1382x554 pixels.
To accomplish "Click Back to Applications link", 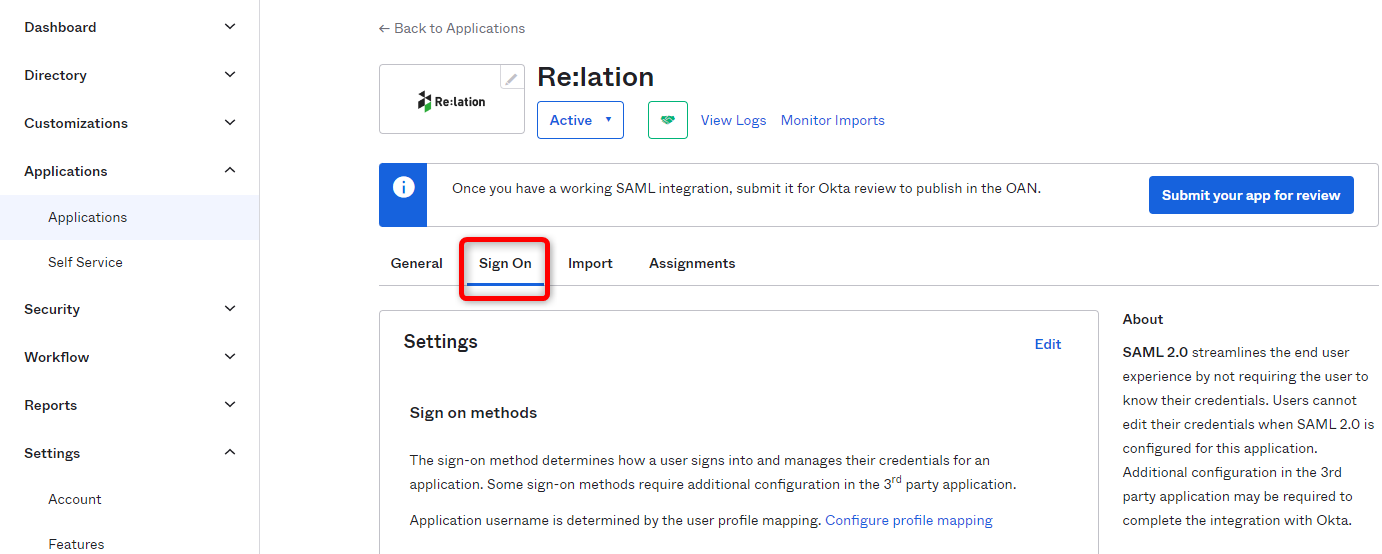I will 452,28.
